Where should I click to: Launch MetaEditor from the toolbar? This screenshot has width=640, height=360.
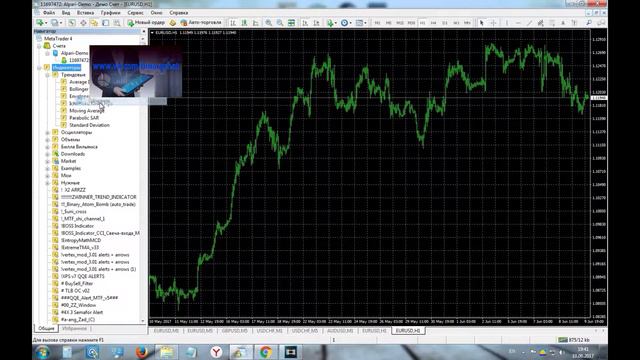(x=173, y=23)
